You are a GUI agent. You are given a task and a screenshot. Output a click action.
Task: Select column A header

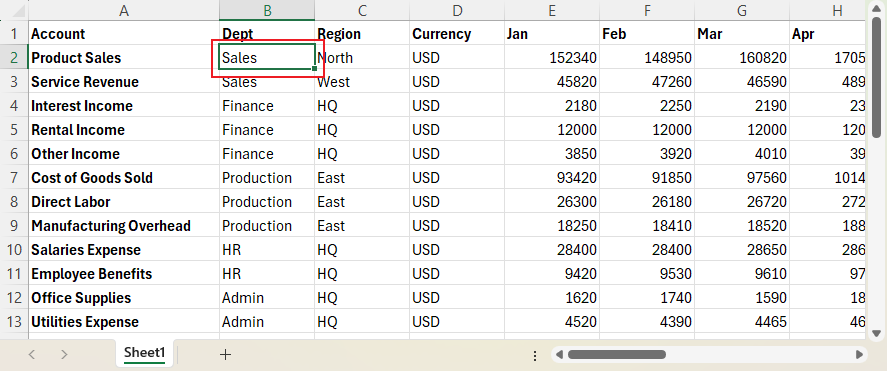124,10
